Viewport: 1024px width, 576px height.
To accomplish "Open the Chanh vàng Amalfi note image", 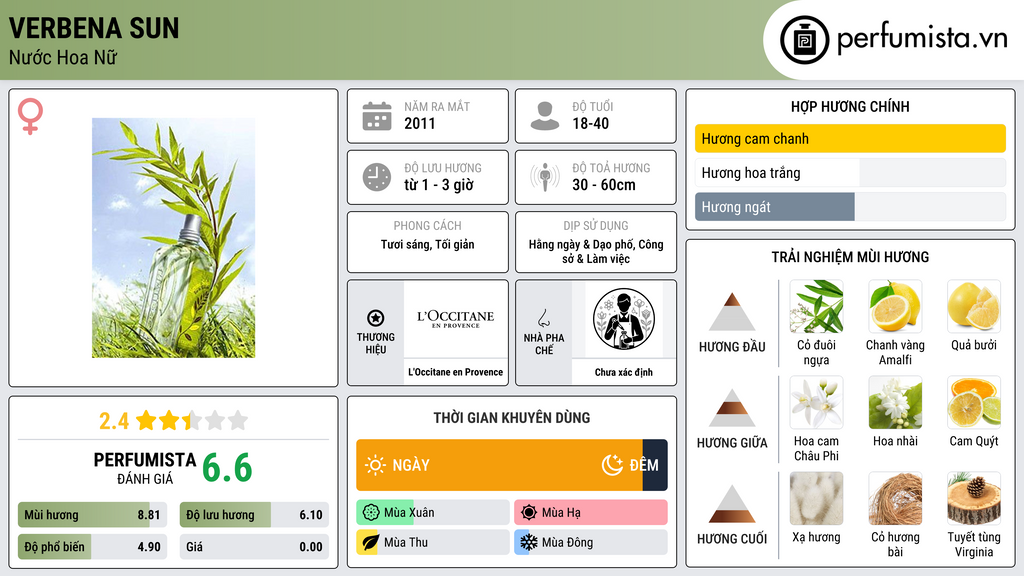I will (x=895, y=306).
